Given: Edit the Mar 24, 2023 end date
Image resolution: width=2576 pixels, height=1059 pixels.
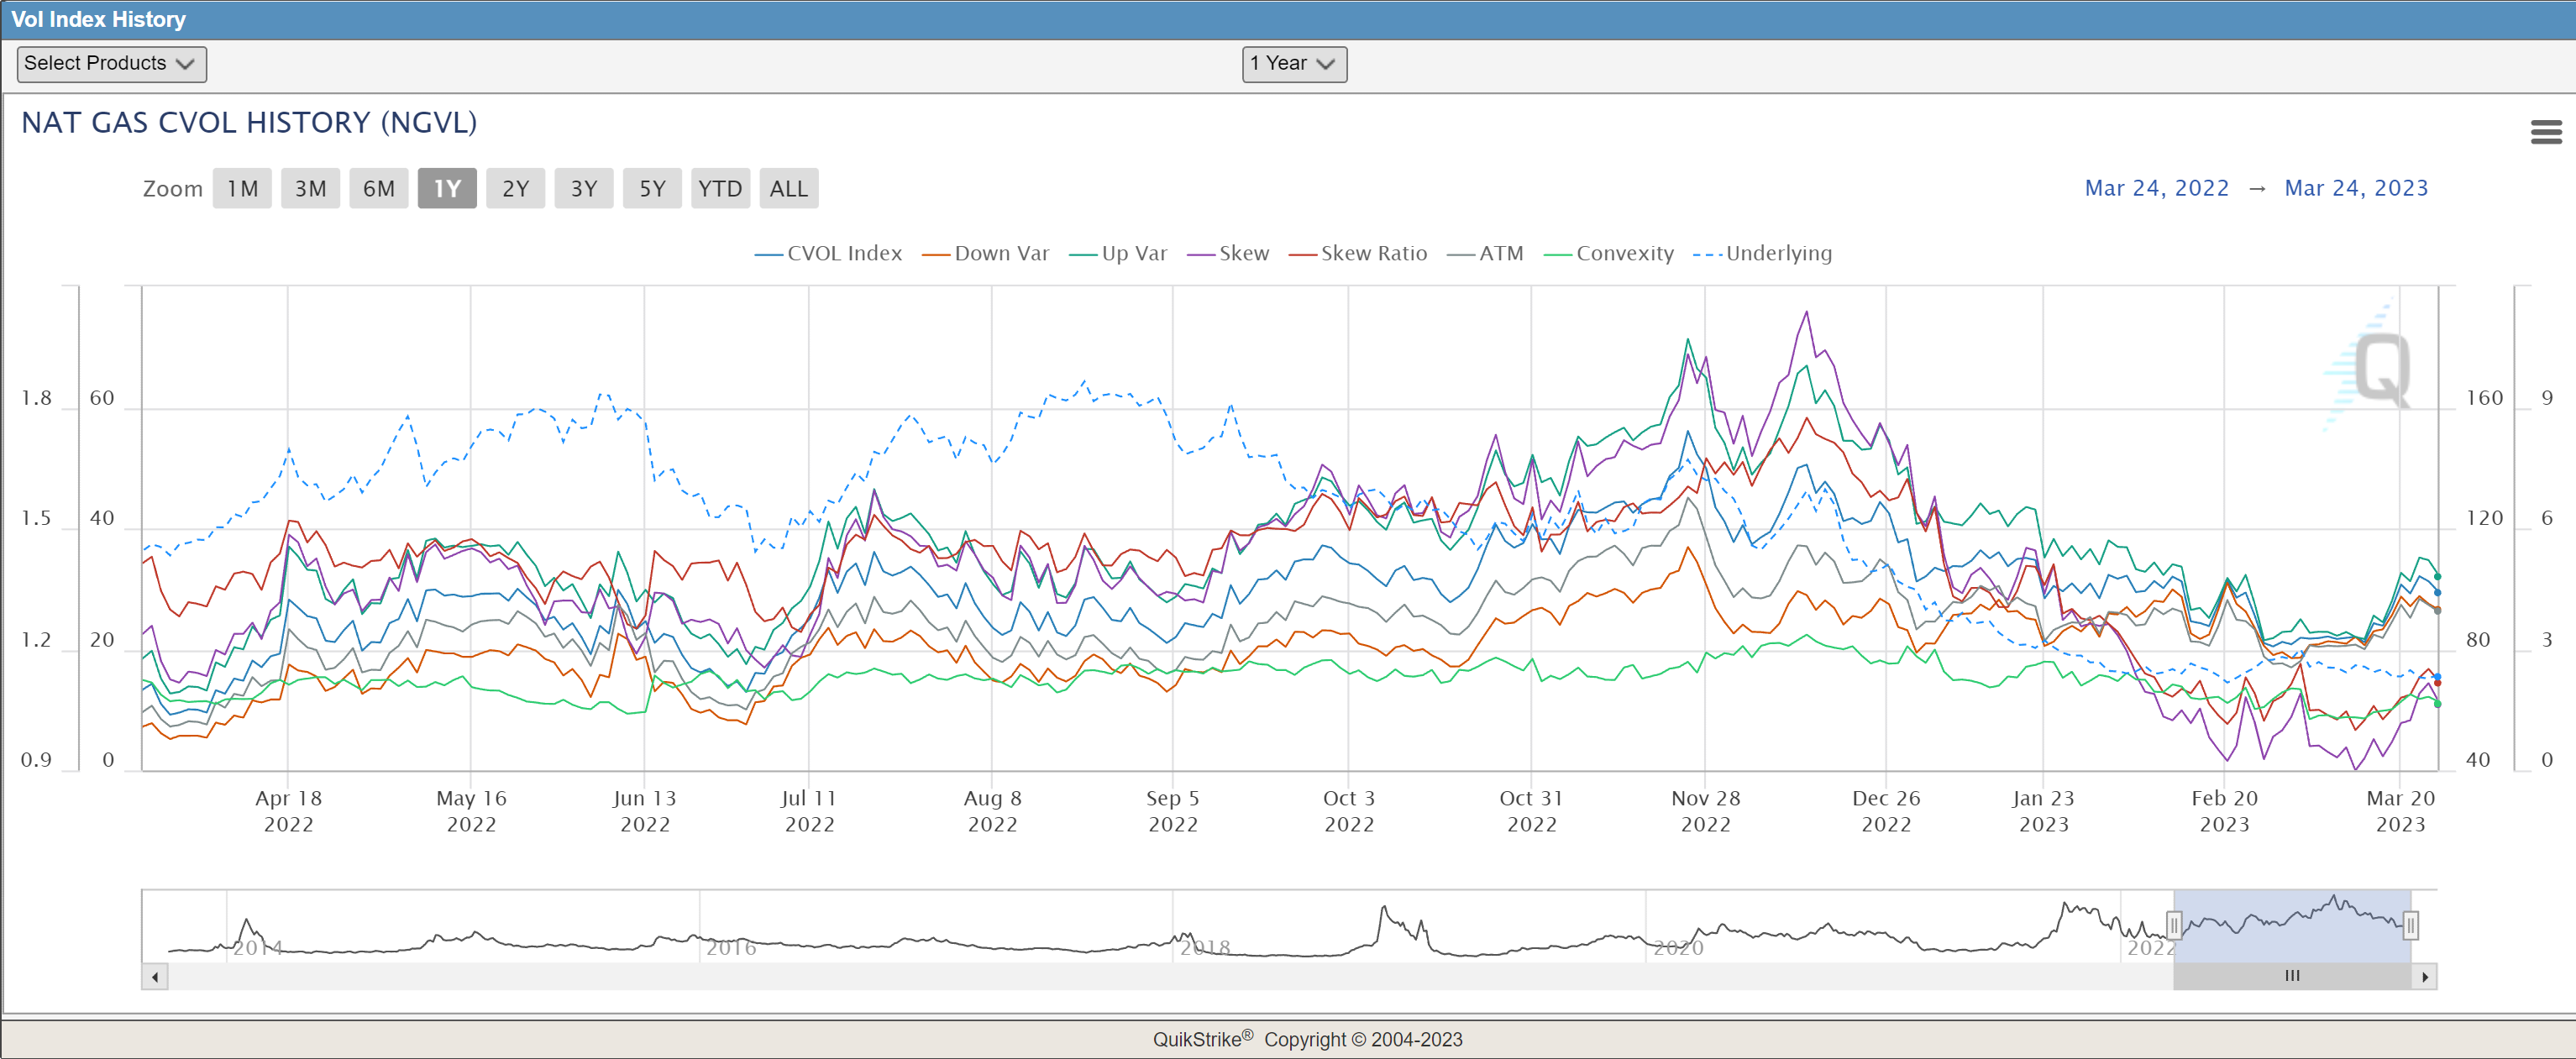Looking at the screenshot, I should click(2355, 188).
